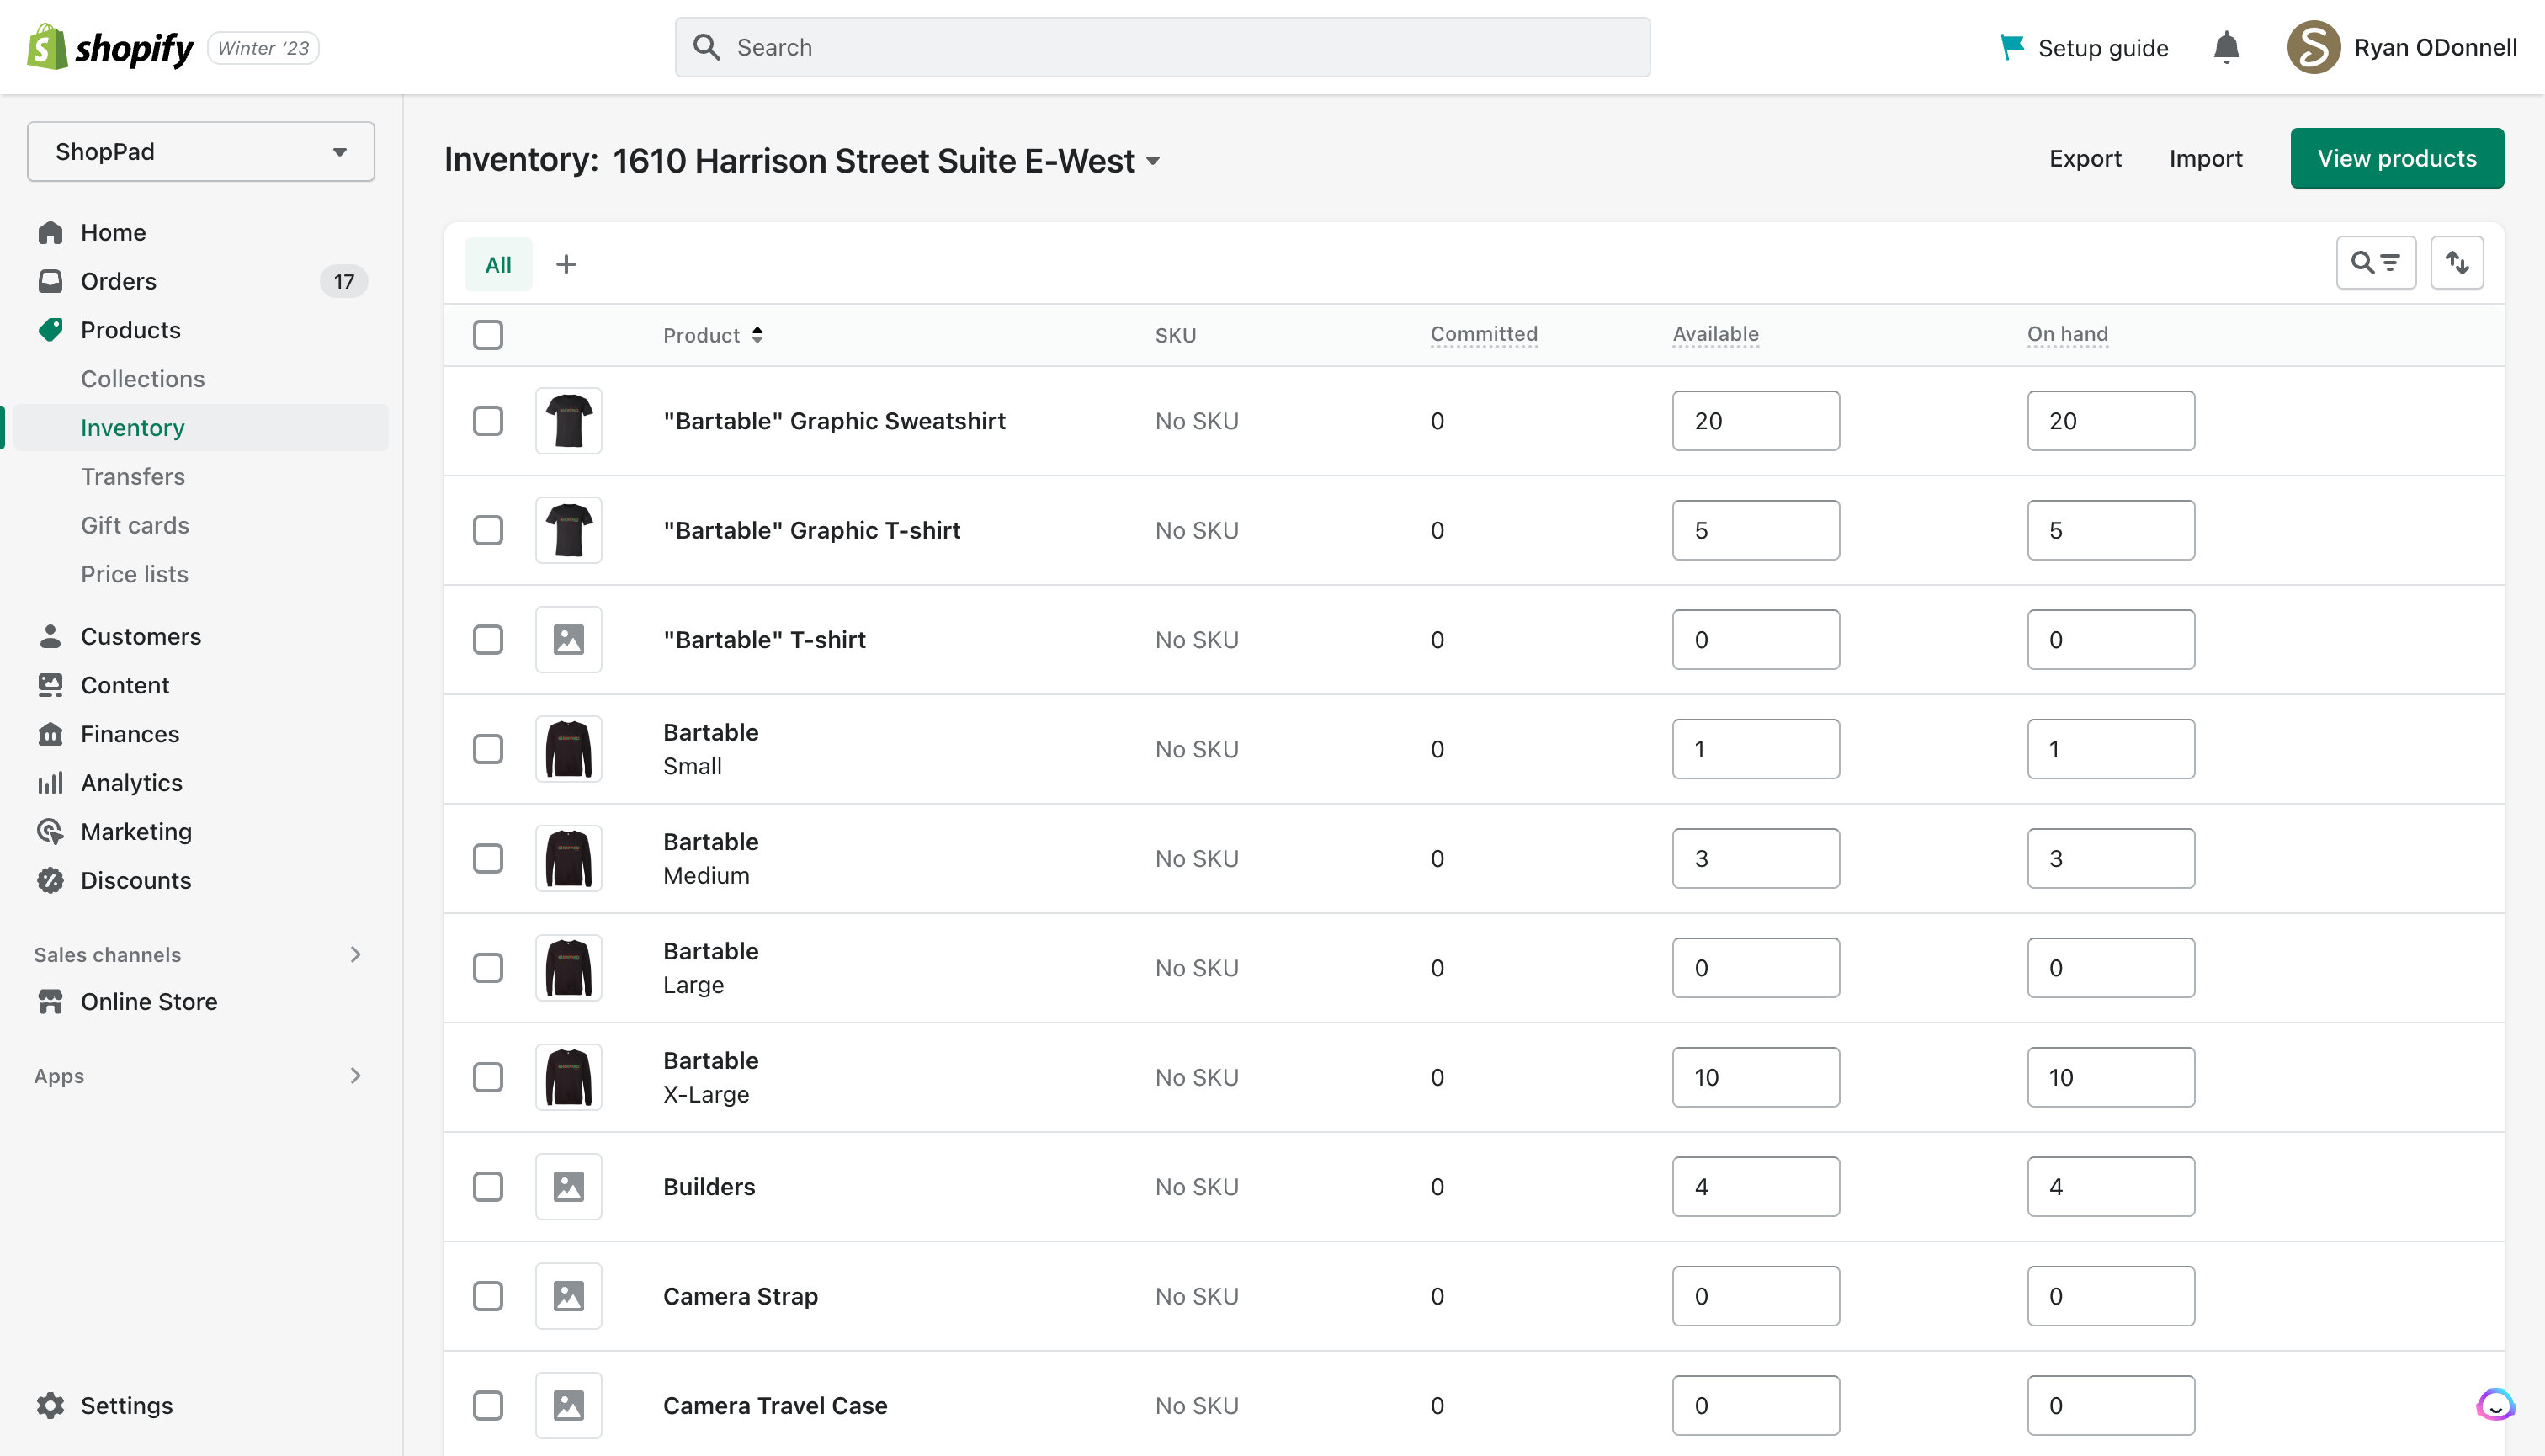
Task: Open the search and filter icon above the list
Action: [x=2376, y=262]
